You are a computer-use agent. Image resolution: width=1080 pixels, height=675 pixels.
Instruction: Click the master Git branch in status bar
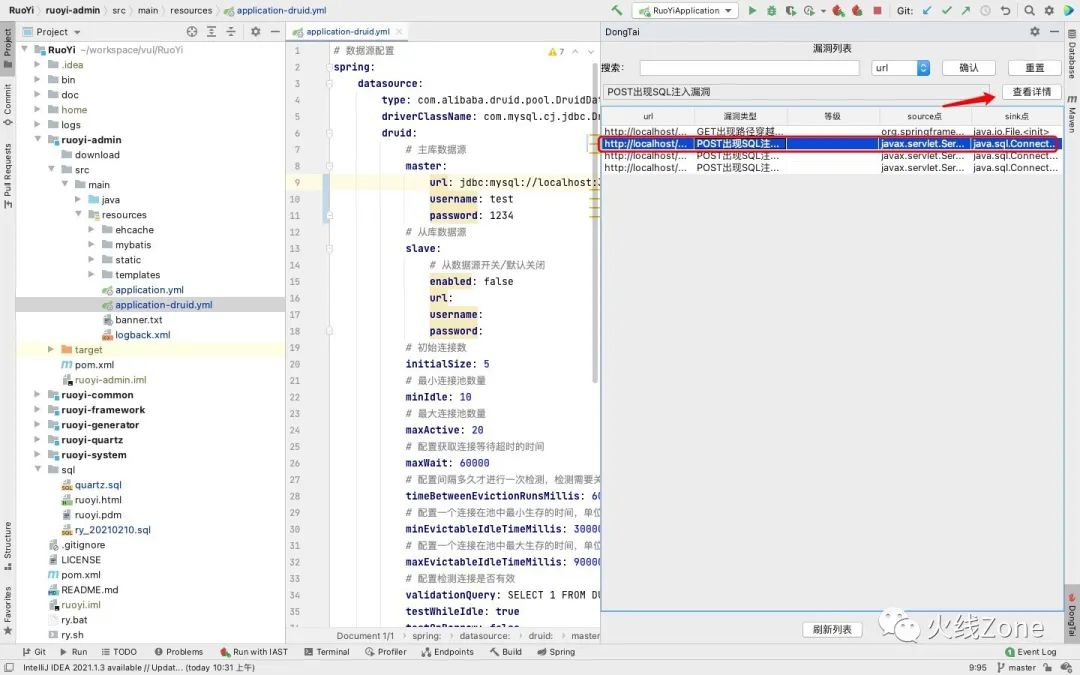point(1016,667)
